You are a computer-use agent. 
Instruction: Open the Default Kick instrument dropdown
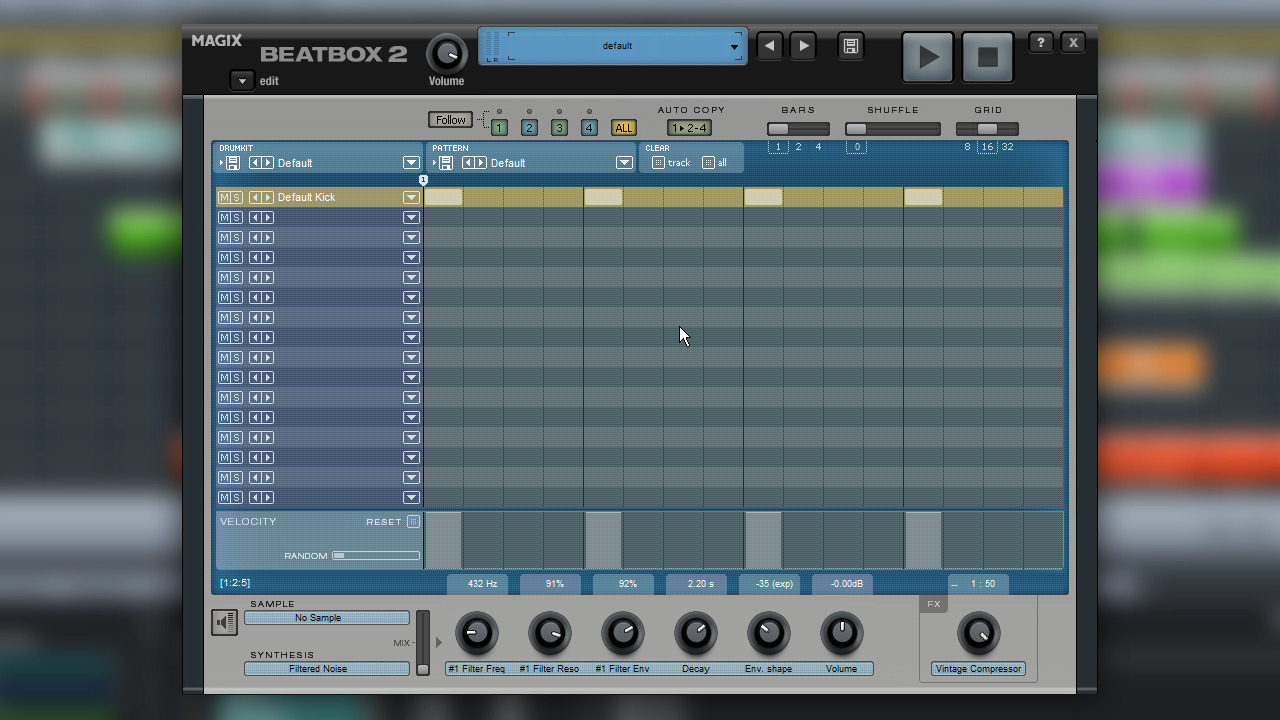click(411, 197)
